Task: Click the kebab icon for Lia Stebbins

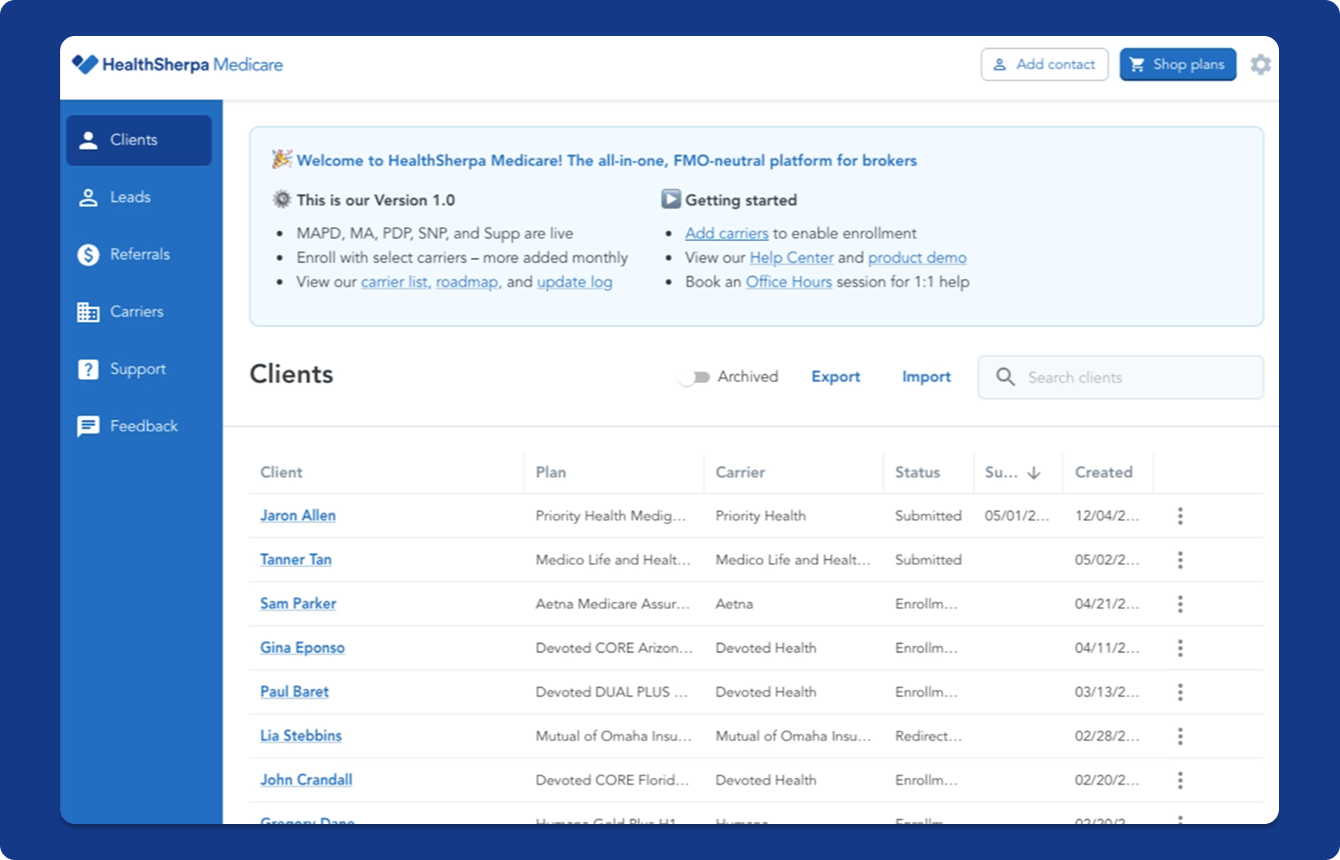Action: click(1180, 736)
